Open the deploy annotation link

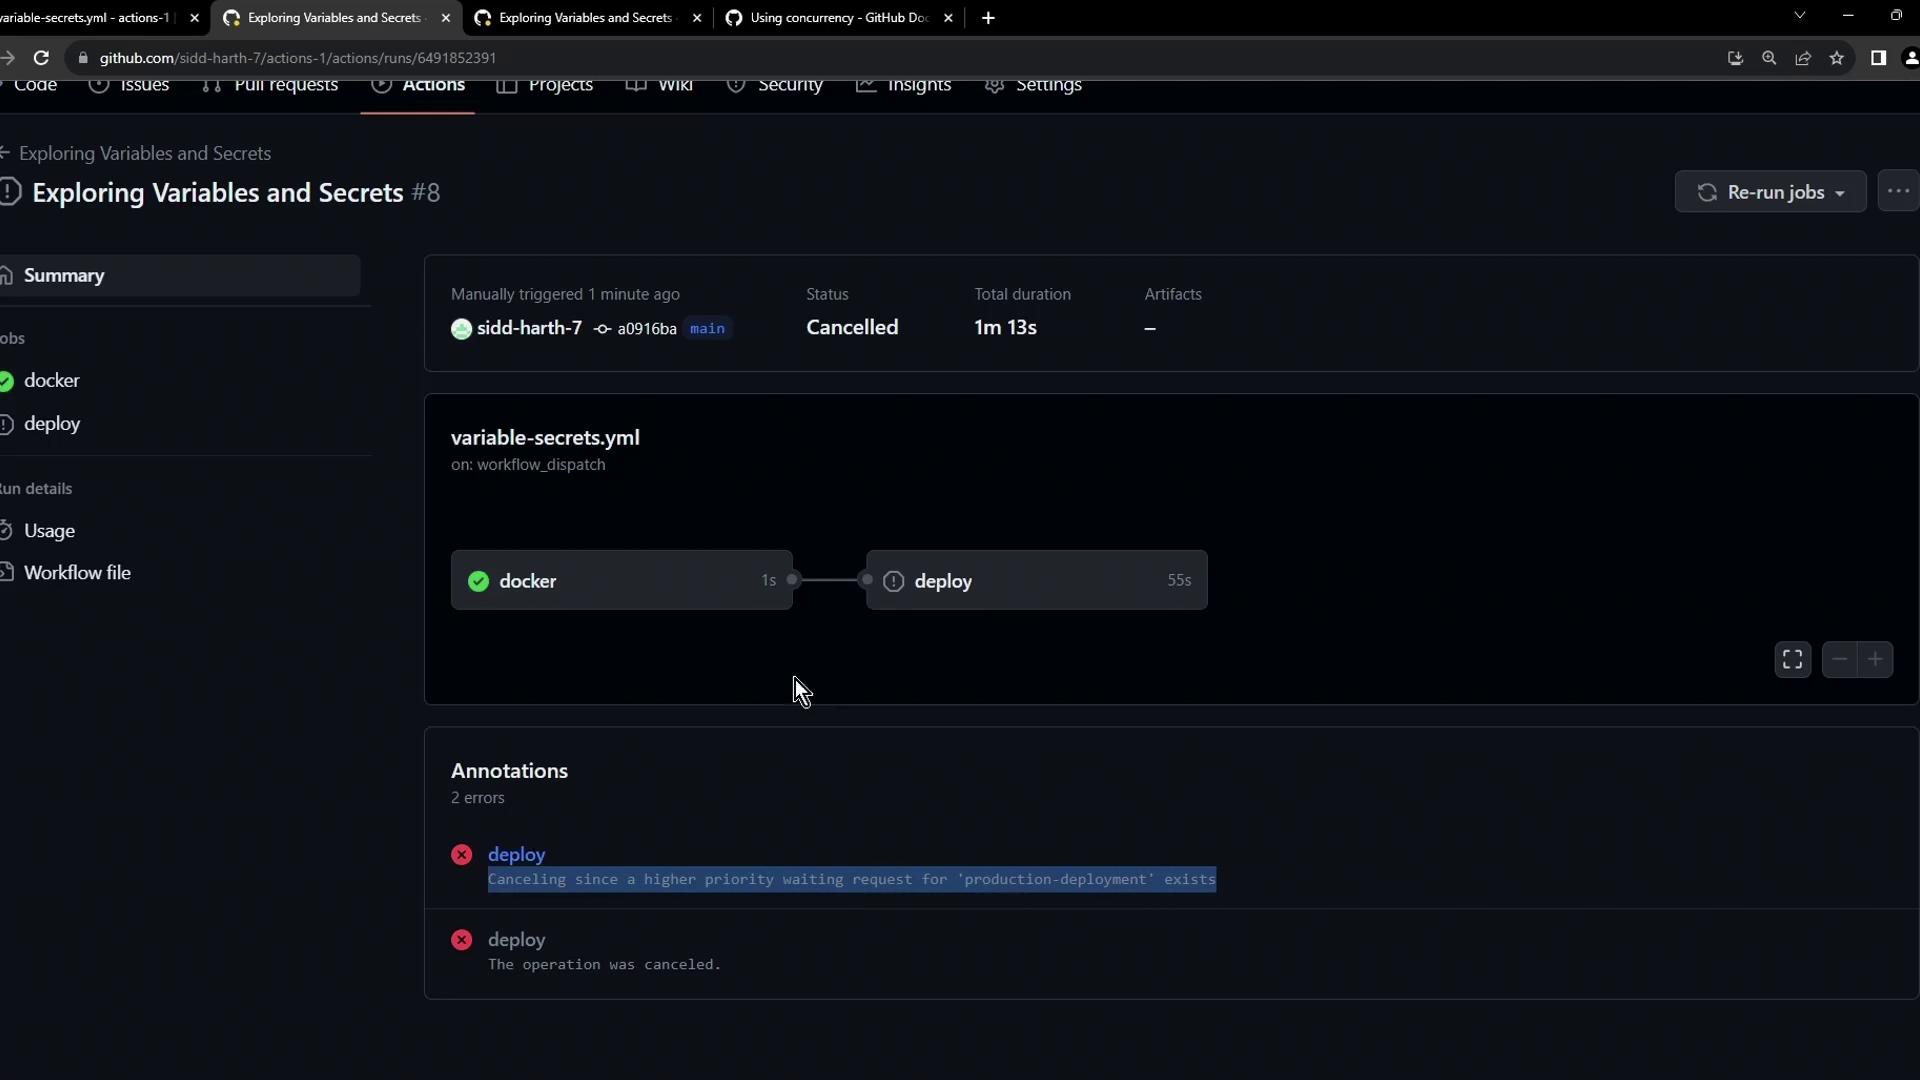tap(516, 854)
